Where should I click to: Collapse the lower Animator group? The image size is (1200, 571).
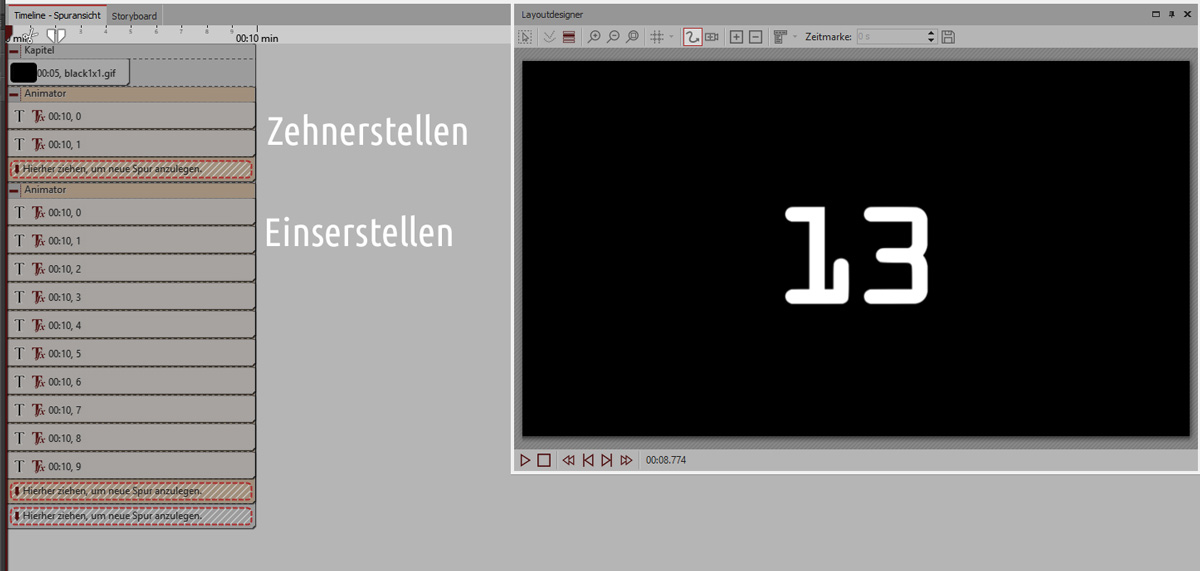coord(14,189)
